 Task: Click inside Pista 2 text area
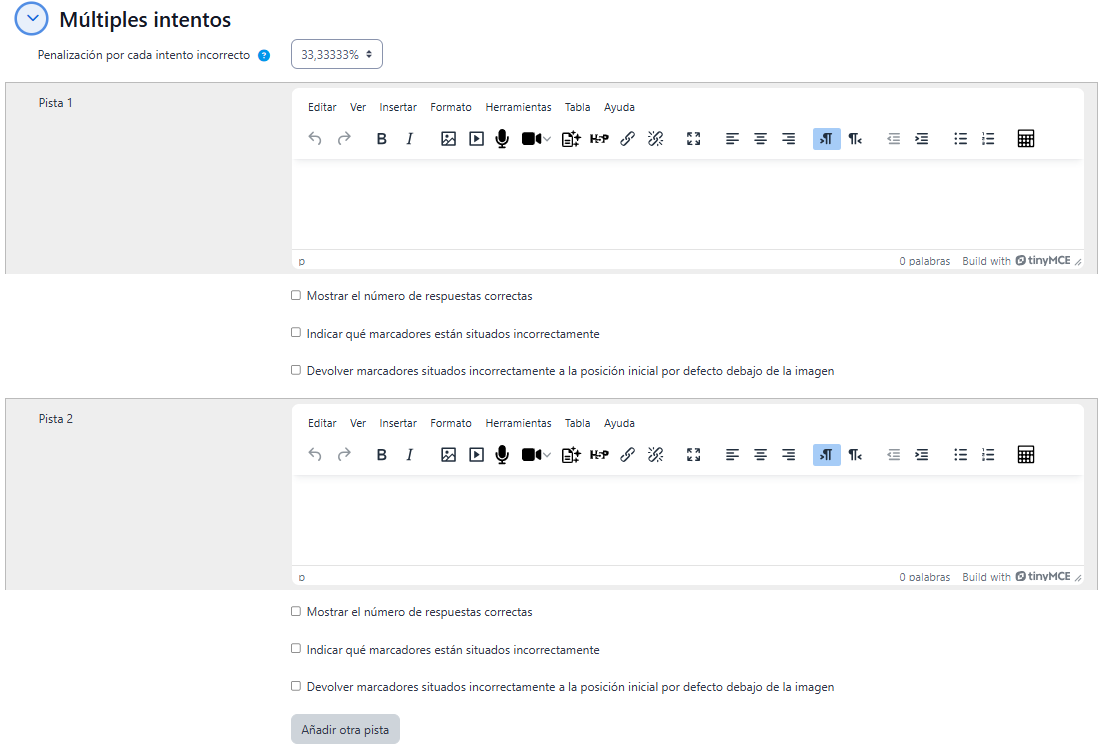pos(687,520)
